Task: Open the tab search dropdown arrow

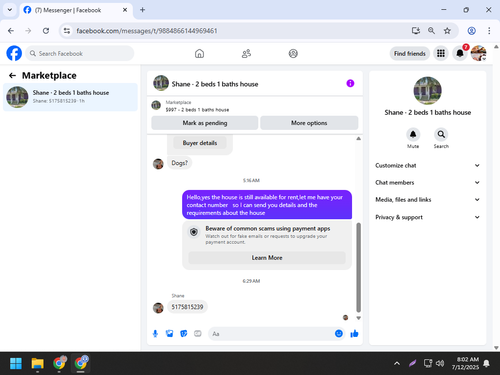Action: [x=10, y=10]
